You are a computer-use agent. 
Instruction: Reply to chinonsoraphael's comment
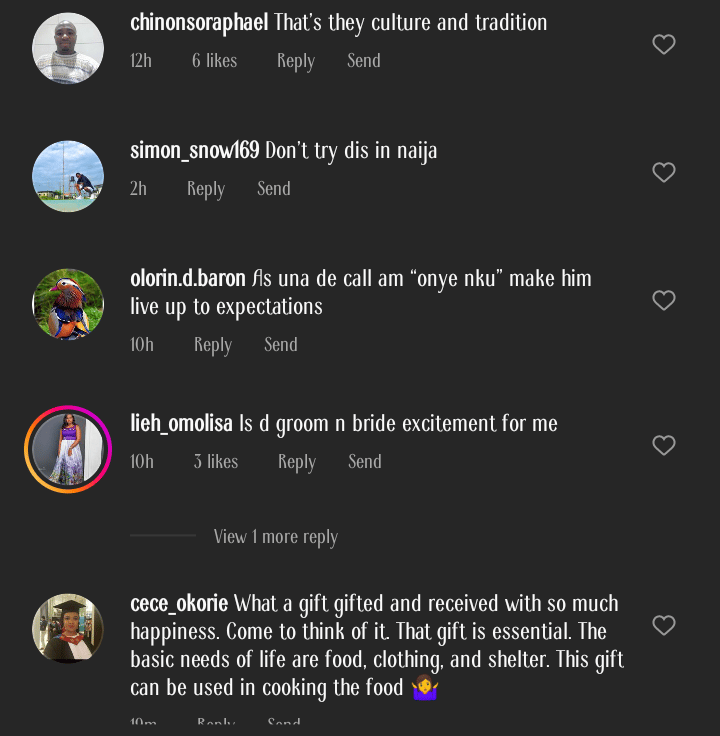(296, 61)
